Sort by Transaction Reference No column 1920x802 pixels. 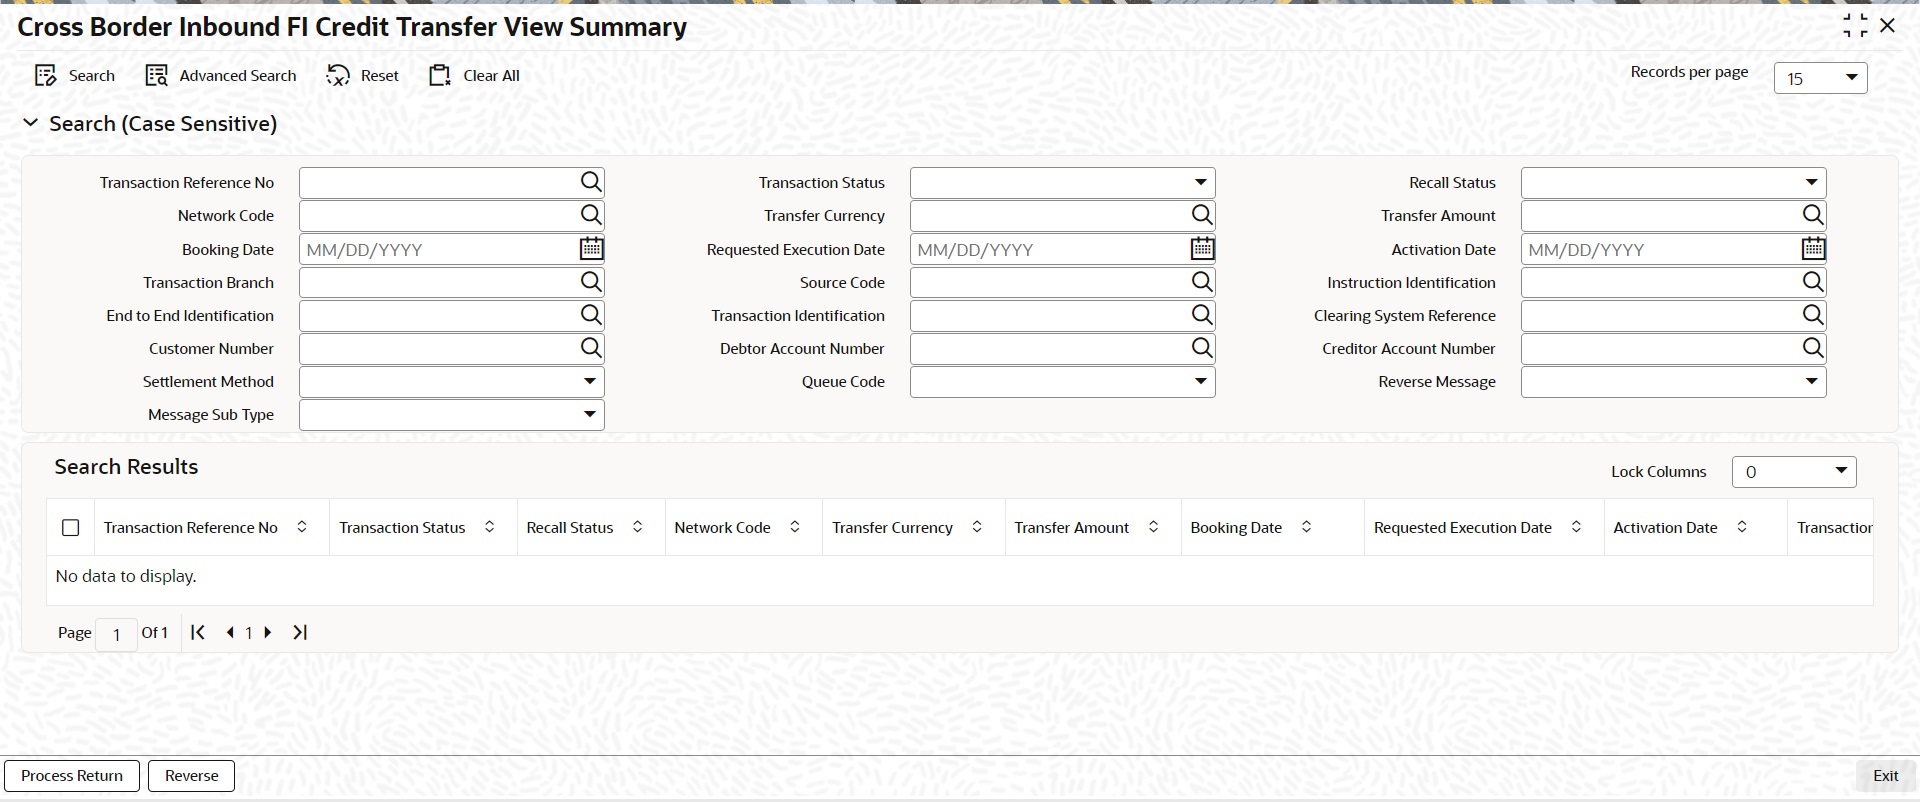302,527
